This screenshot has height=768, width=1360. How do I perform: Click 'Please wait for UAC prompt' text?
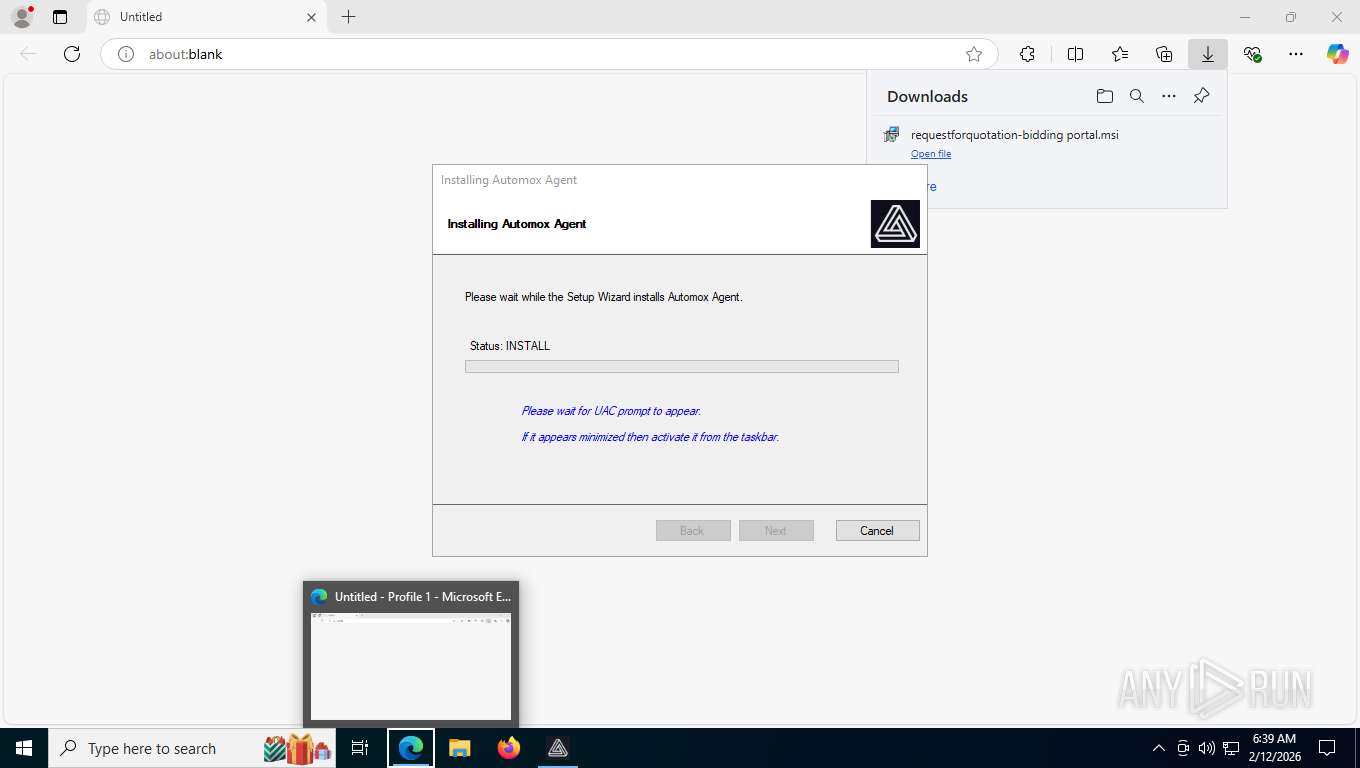[611, 411]
